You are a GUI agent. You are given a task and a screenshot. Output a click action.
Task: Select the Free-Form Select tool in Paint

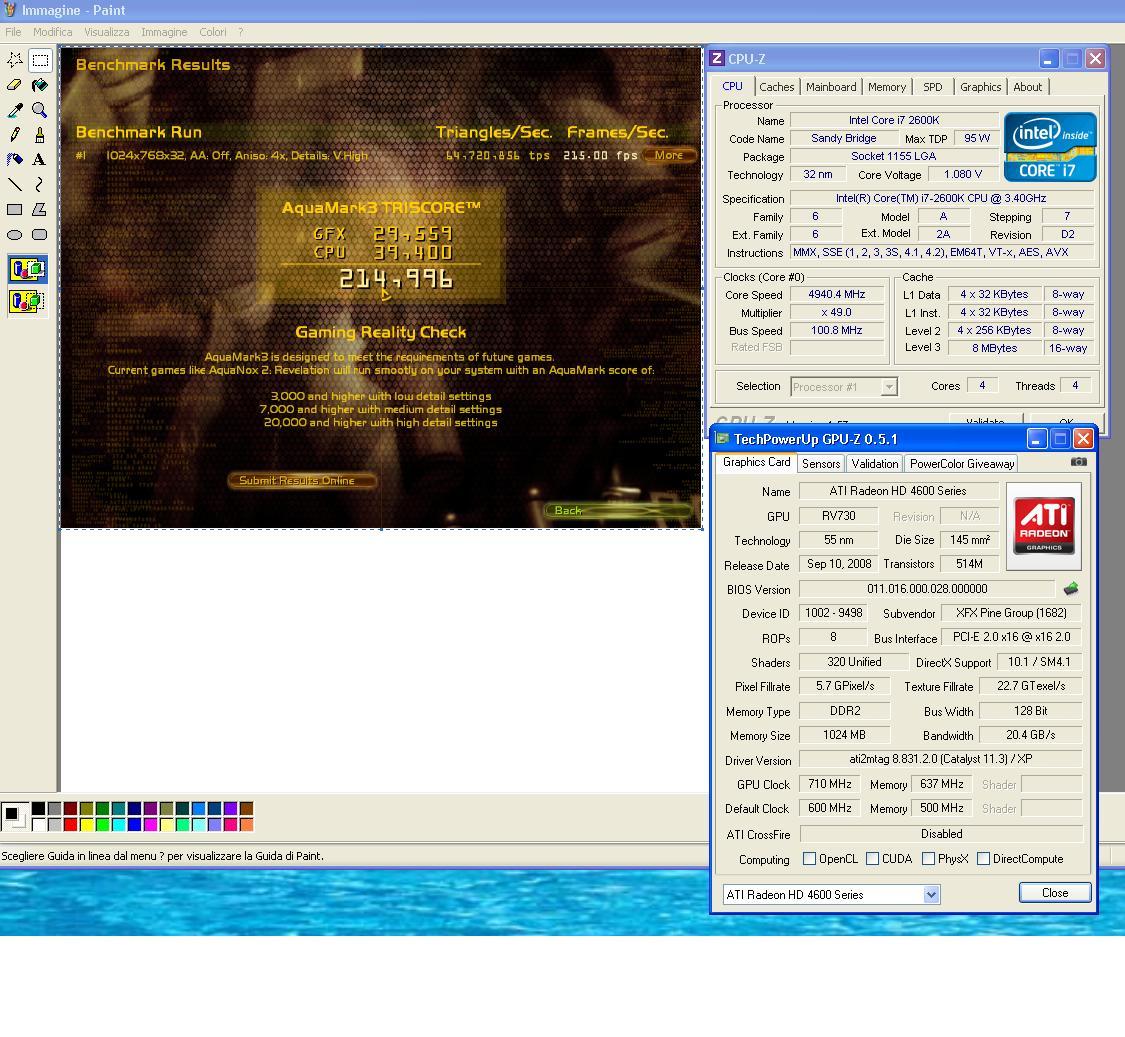point(14,60)
